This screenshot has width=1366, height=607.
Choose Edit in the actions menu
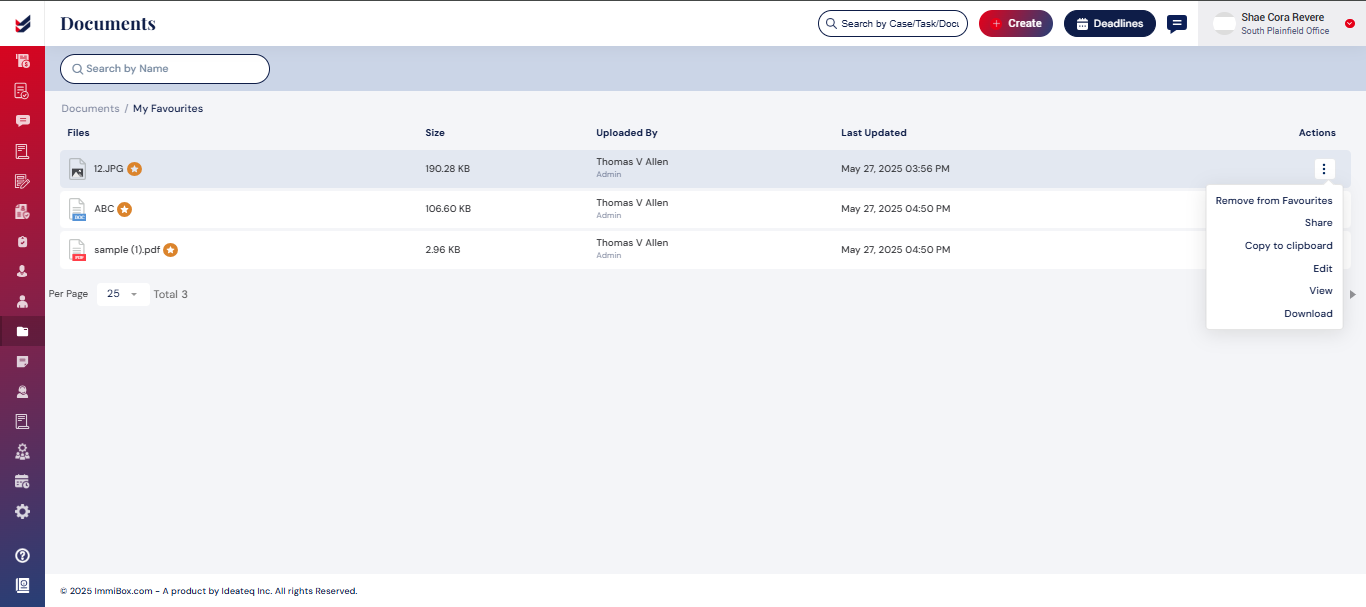(x=1322, y=269)
